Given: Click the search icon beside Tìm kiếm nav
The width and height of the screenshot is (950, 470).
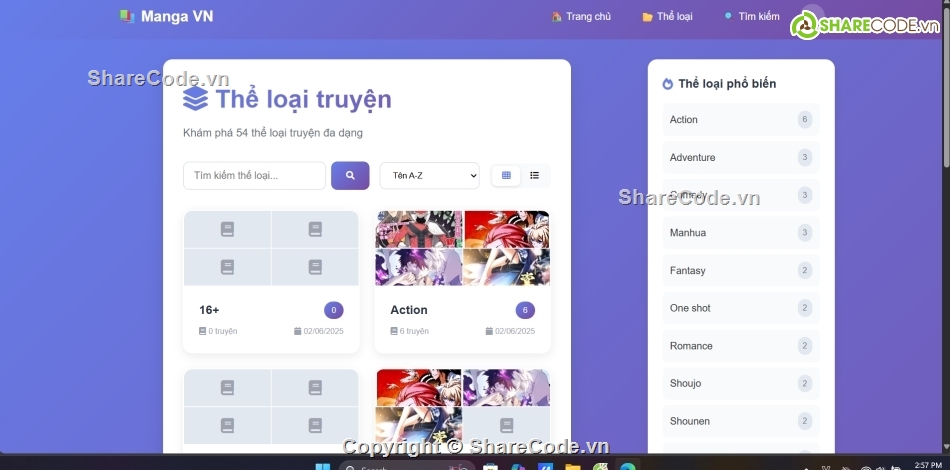Looking at the screenshot, I should tap(728, 16).
